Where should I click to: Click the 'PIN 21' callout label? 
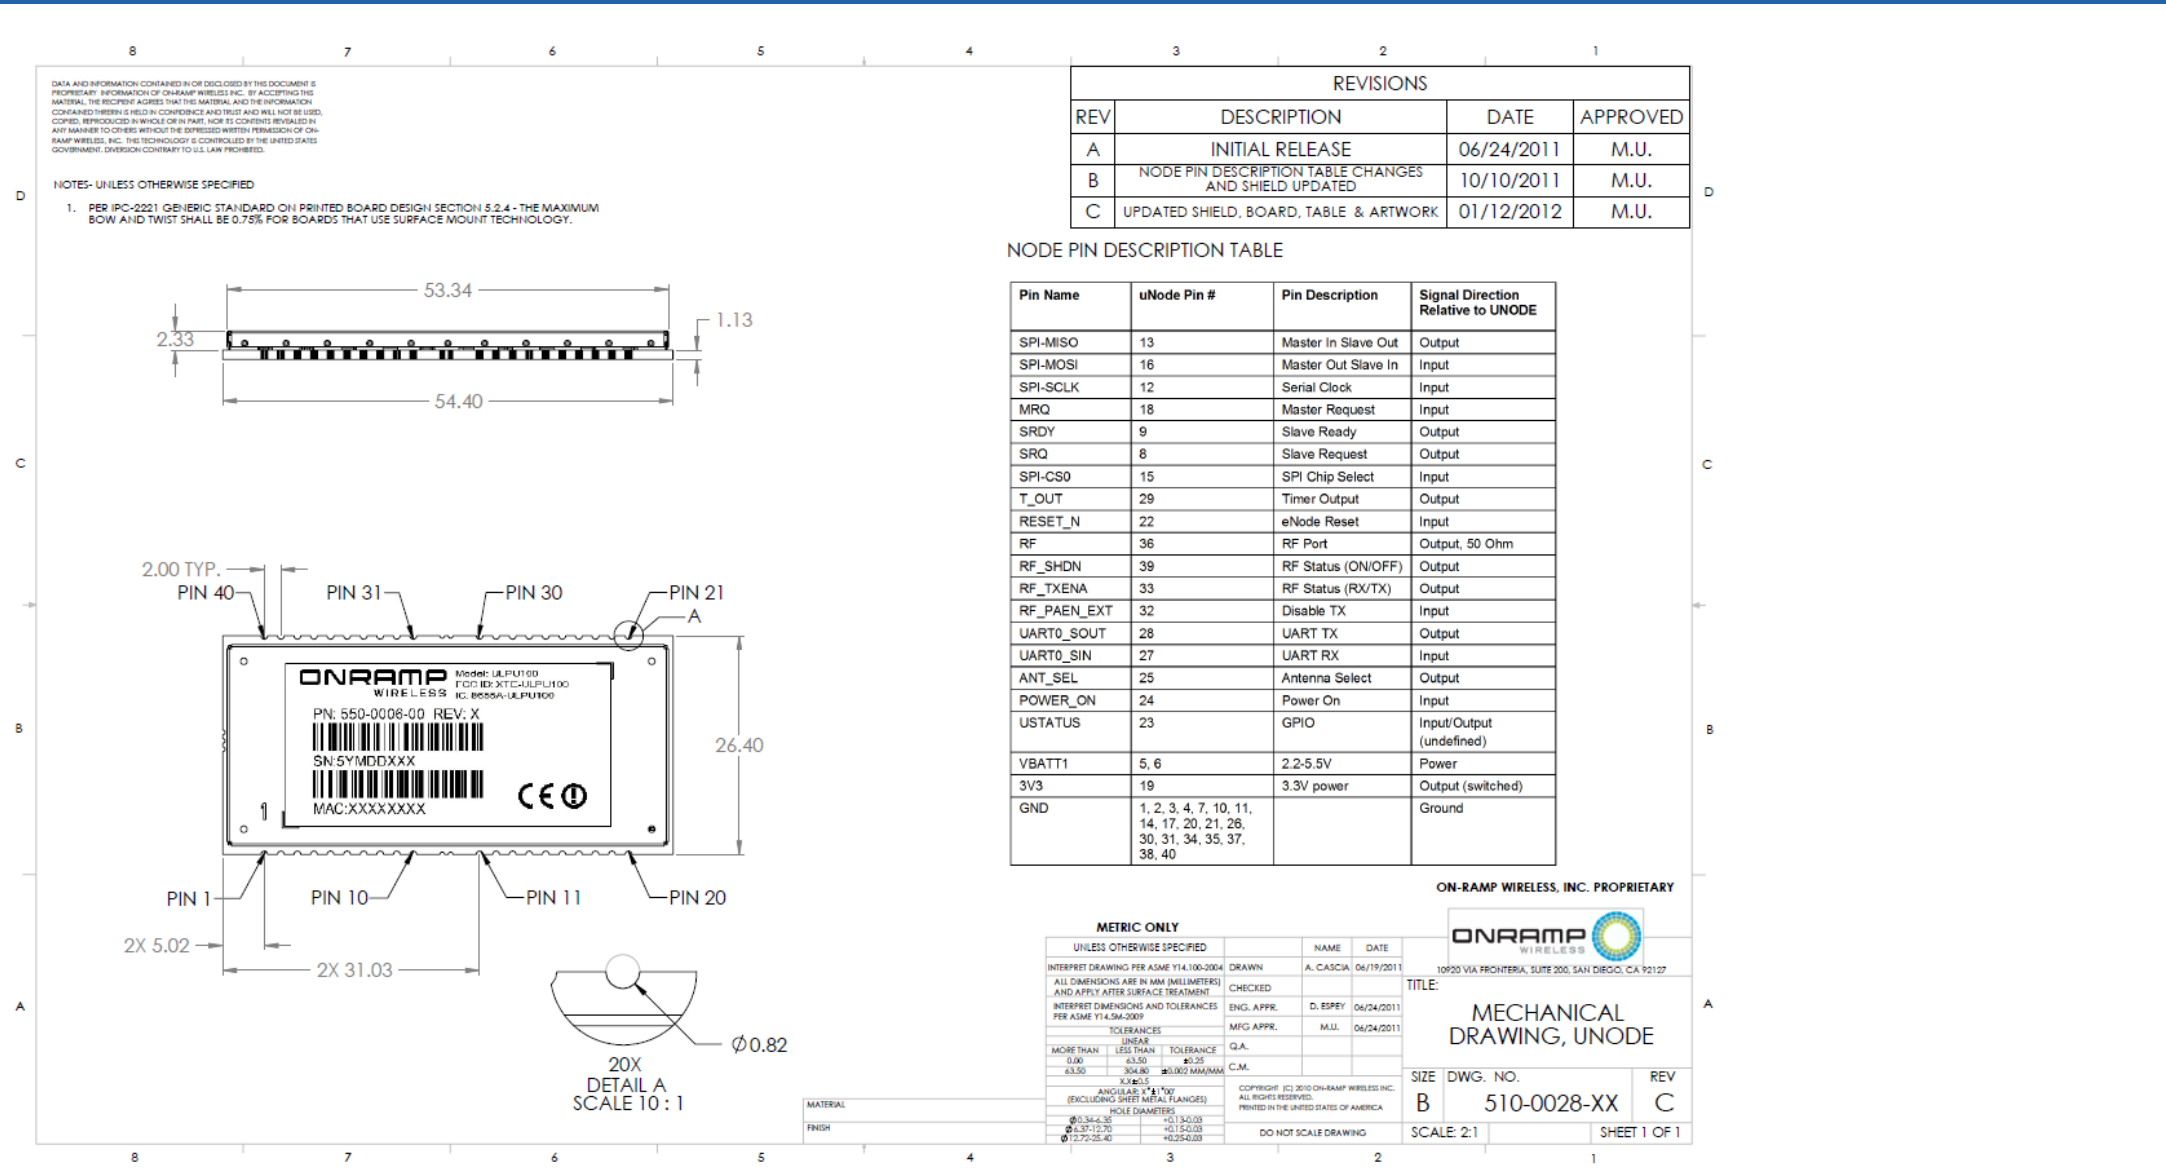696,592
